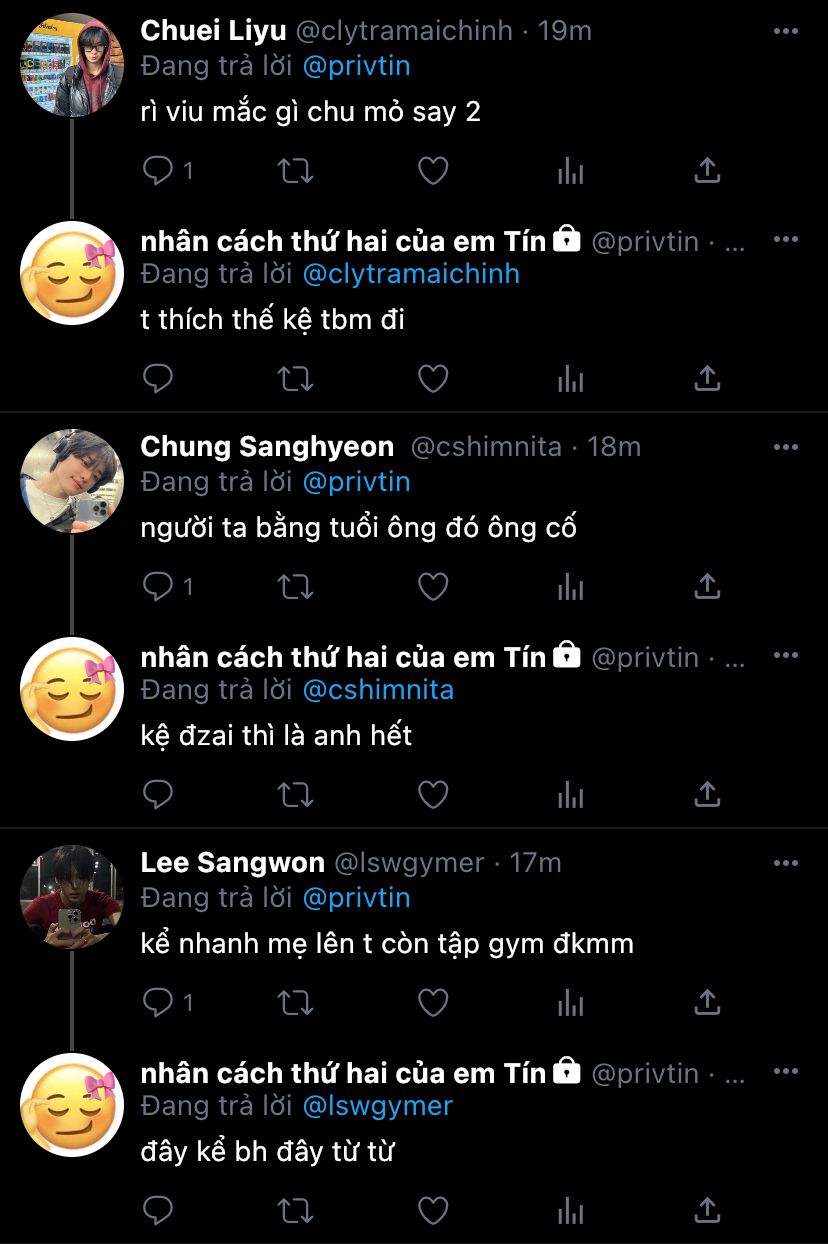
Task: Retweet Chuei Liyu's reply
Action: coord(295,171)
